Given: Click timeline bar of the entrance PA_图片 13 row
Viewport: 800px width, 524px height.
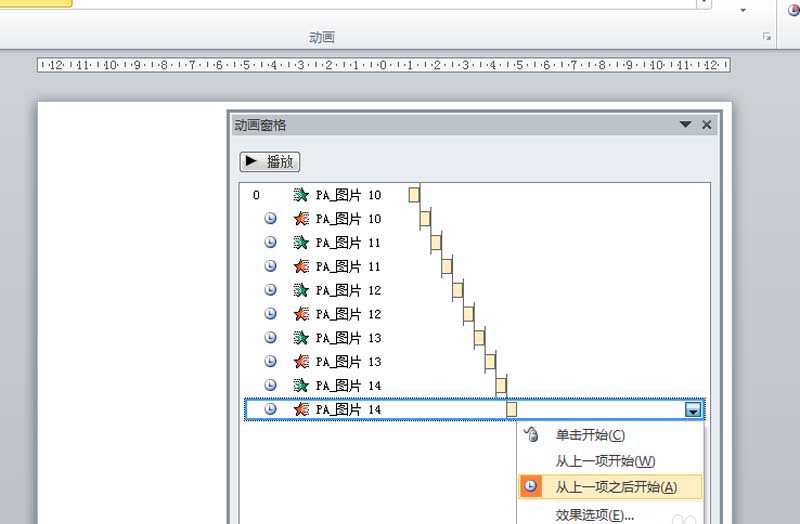Looking at the screenshot, I should pos(479,338).
